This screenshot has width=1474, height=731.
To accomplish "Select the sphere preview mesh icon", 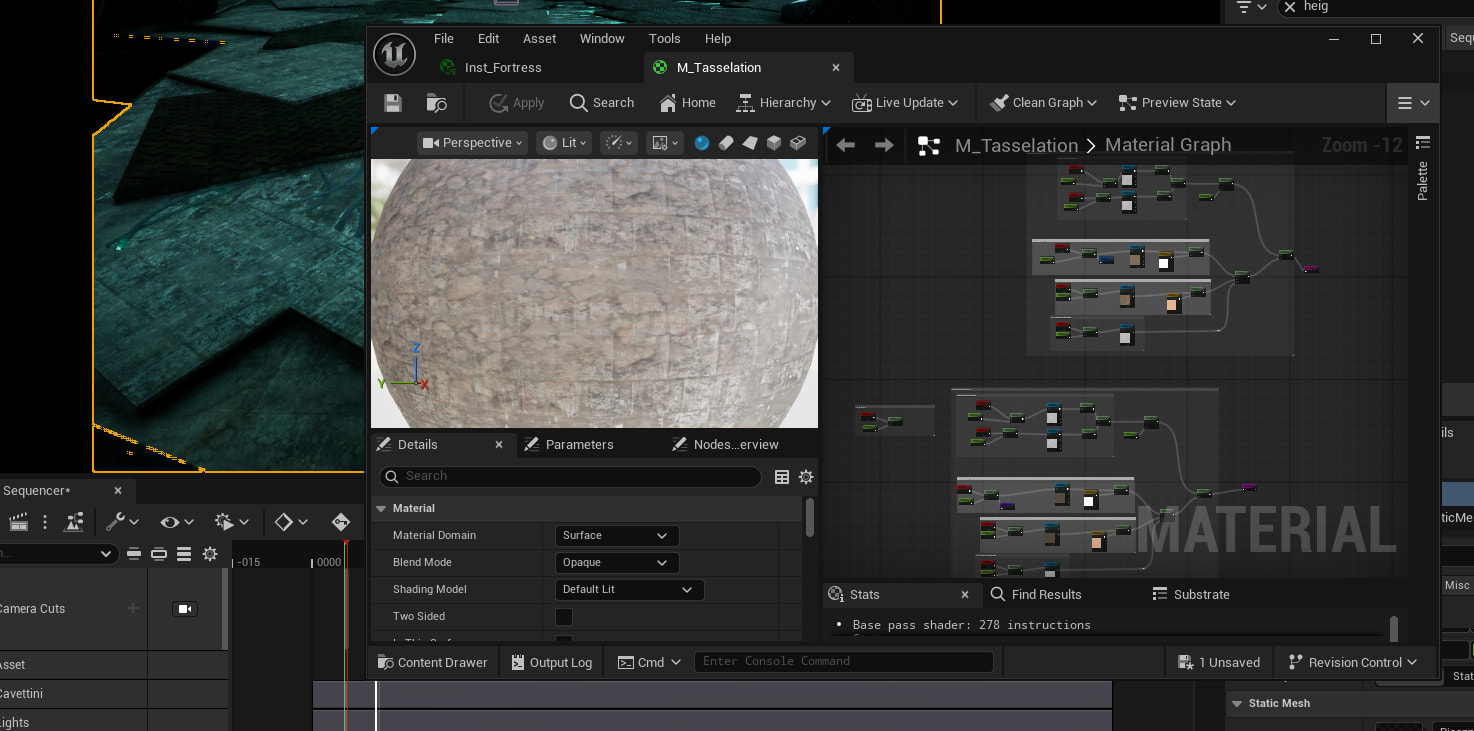I will click(x=702, y=143).
